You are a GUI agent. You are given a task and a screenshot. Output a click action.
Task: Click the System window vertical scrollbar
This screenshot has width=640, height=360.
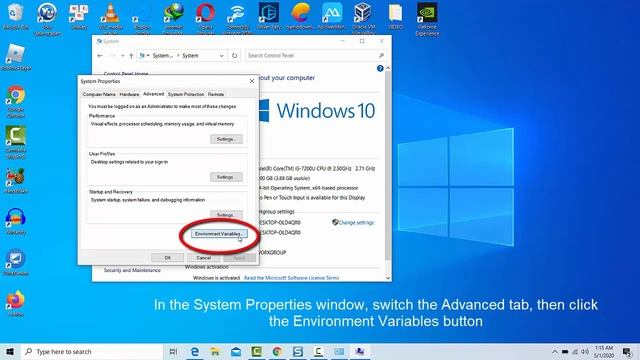388,165
